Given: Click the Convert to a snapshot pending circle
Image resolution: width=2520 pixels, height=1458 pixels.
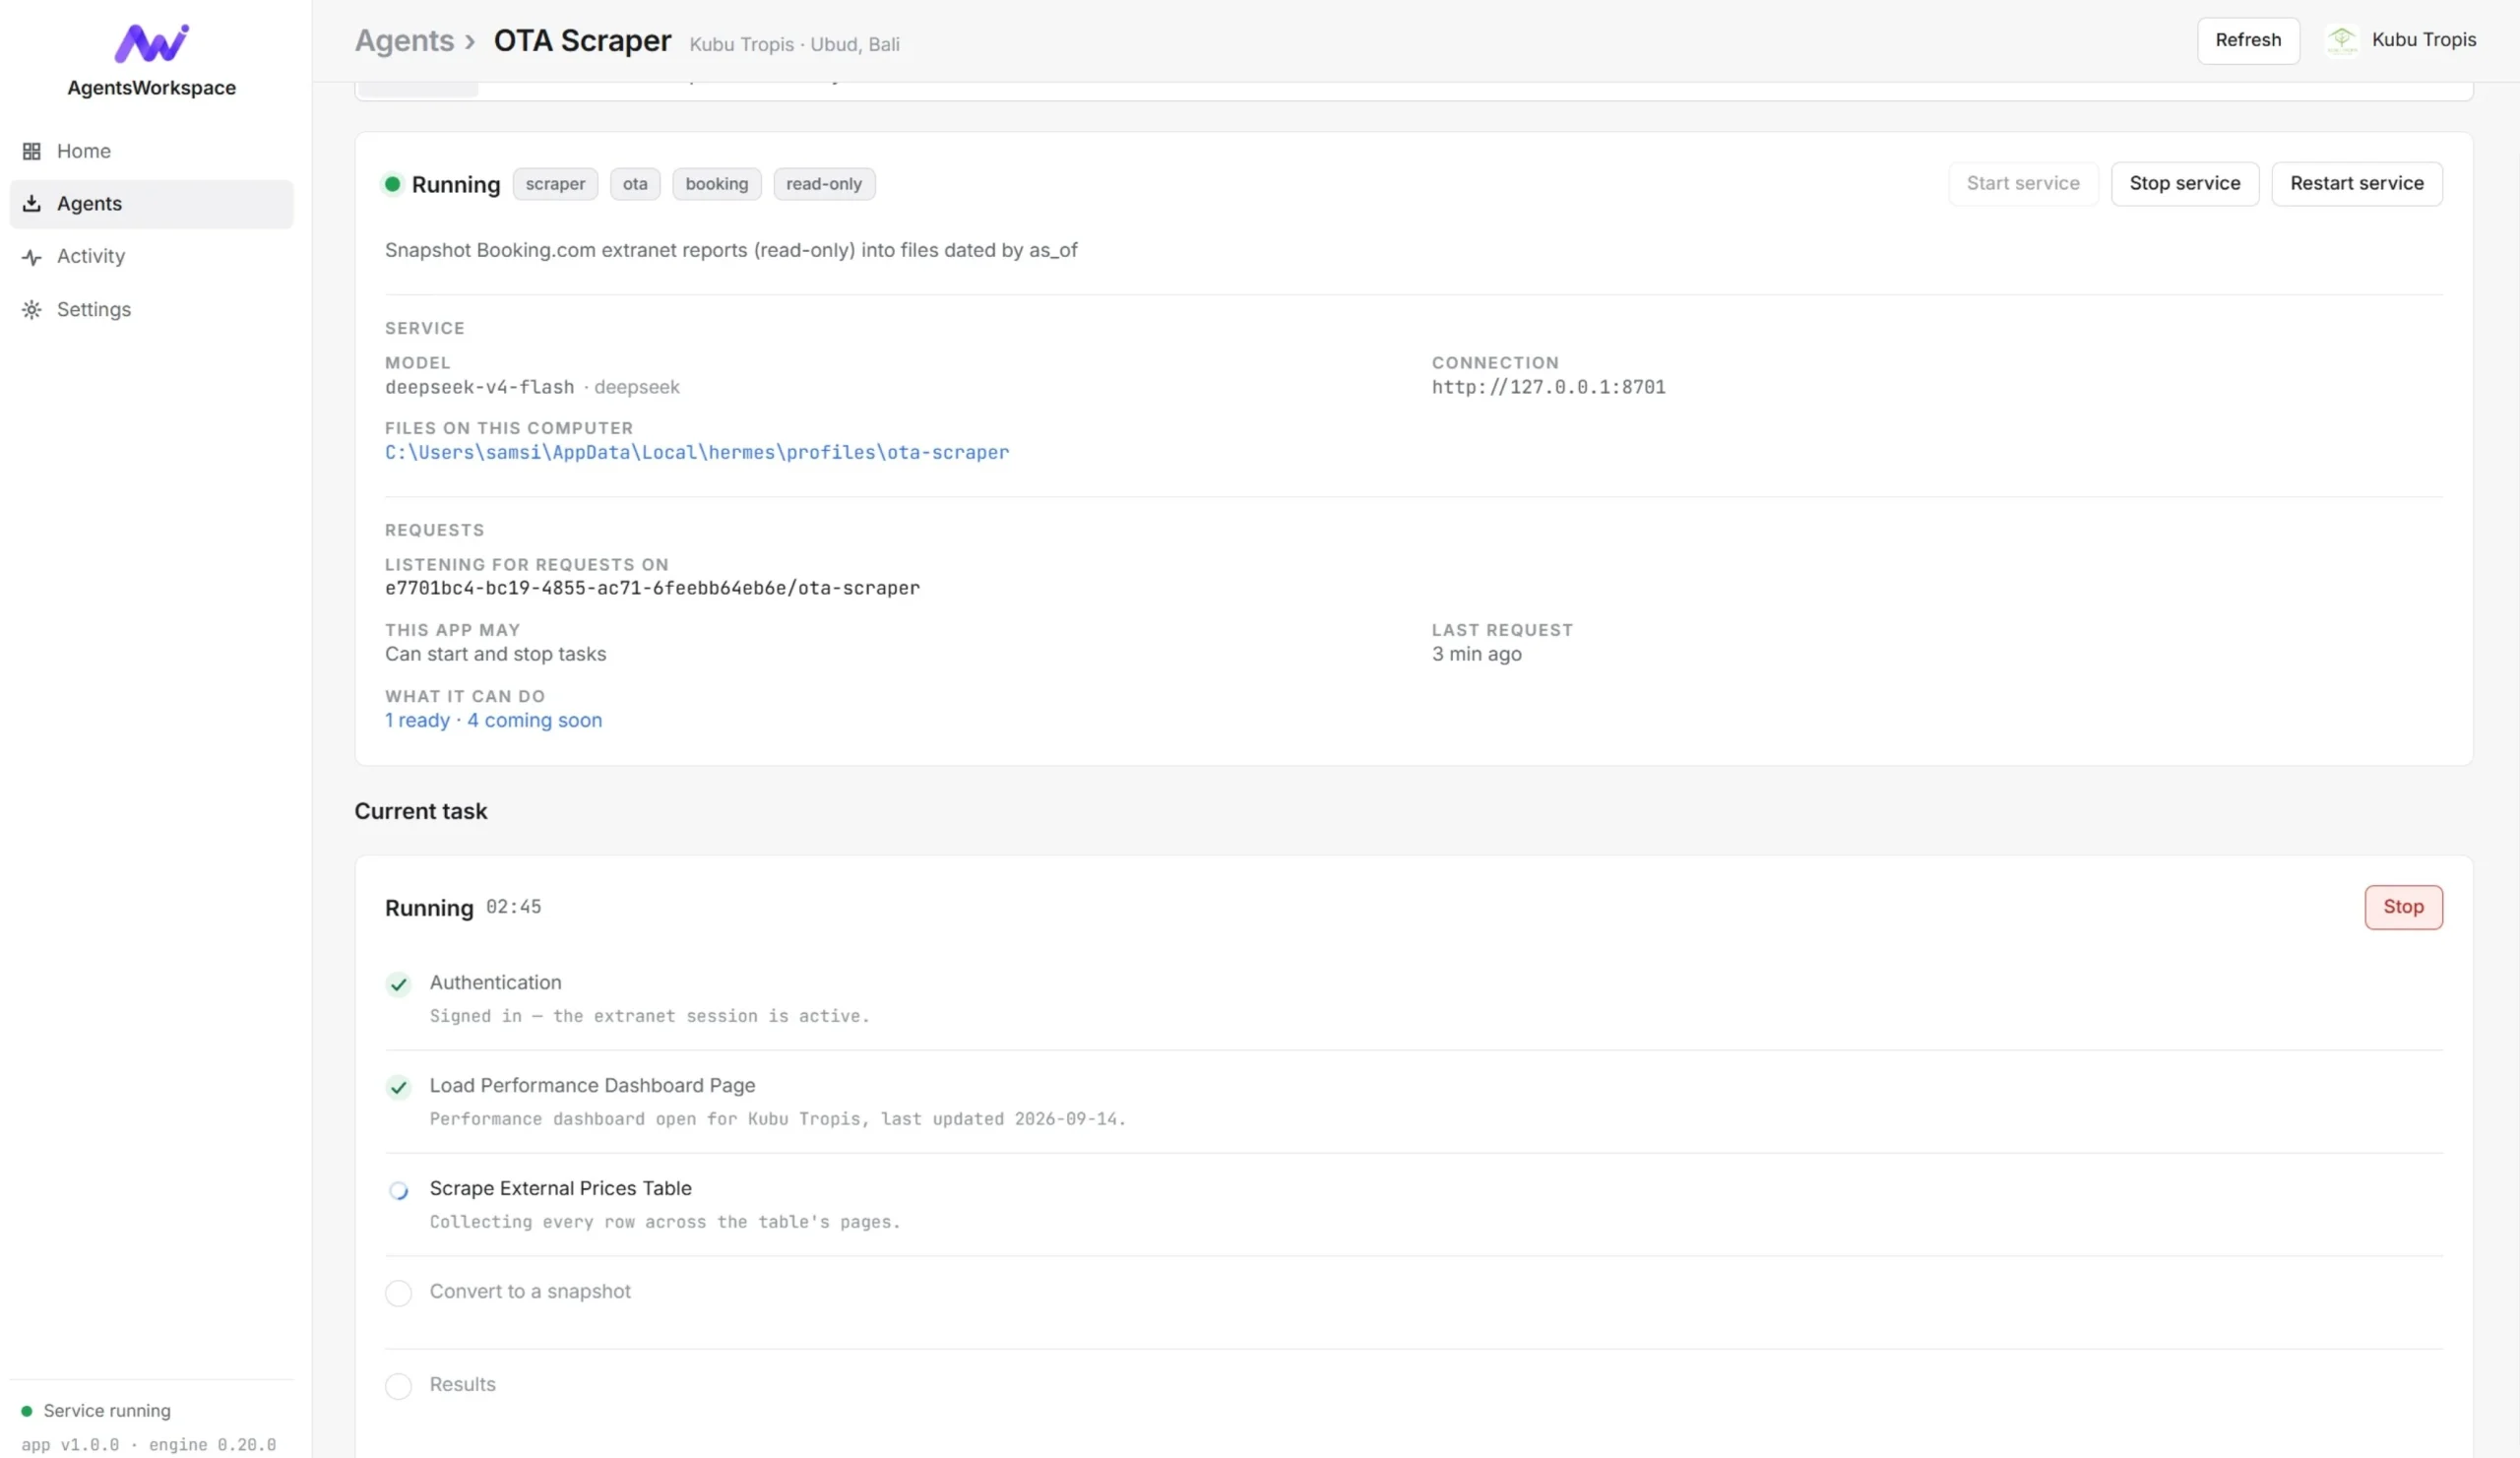Looking at the screenshot, I should (398, 1294).
